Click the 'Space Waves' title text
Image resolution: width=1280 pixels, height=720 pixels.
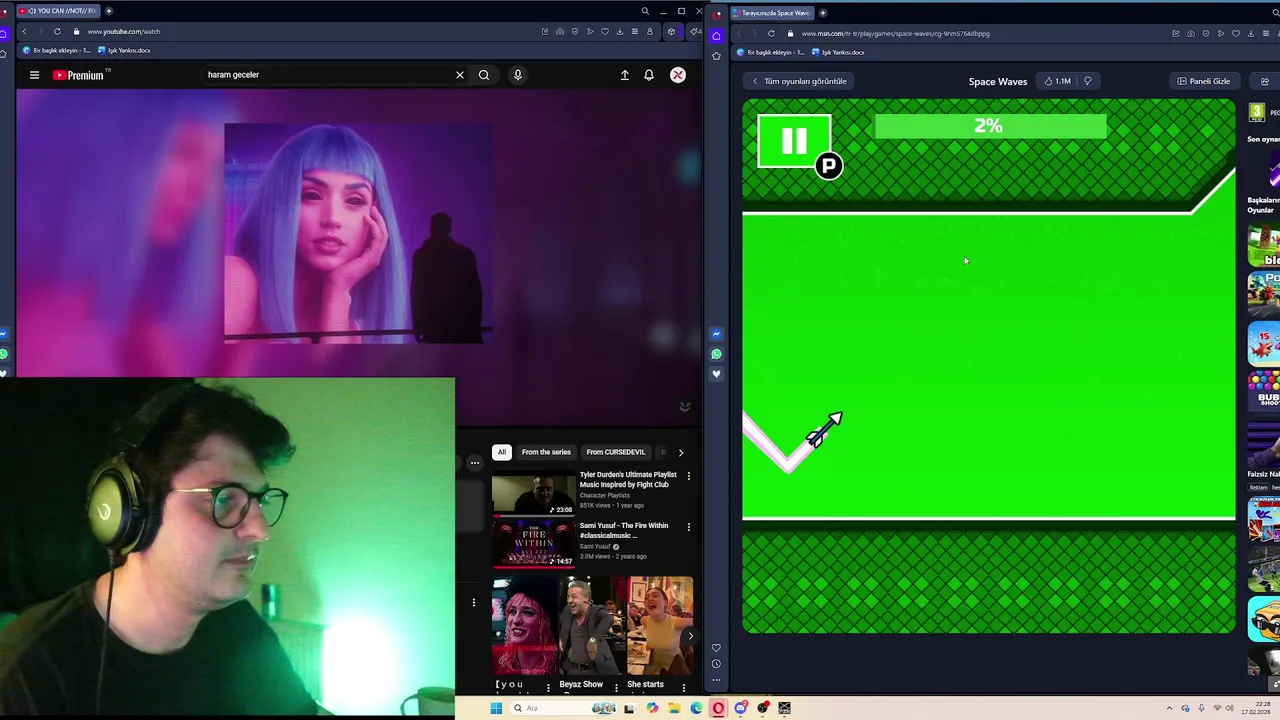pos(998,81)
